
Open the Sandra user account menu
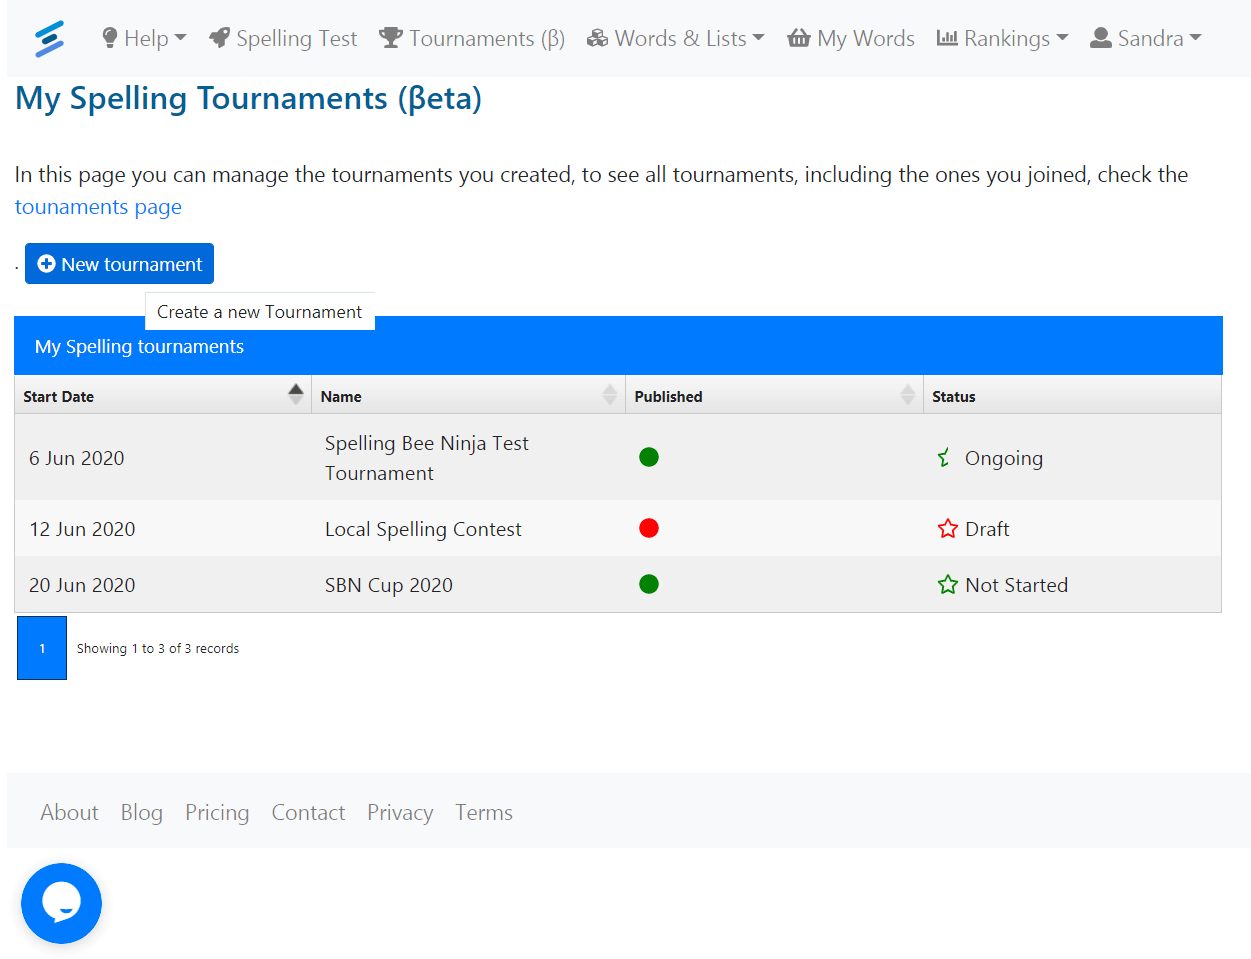(x=1146, y=39)
